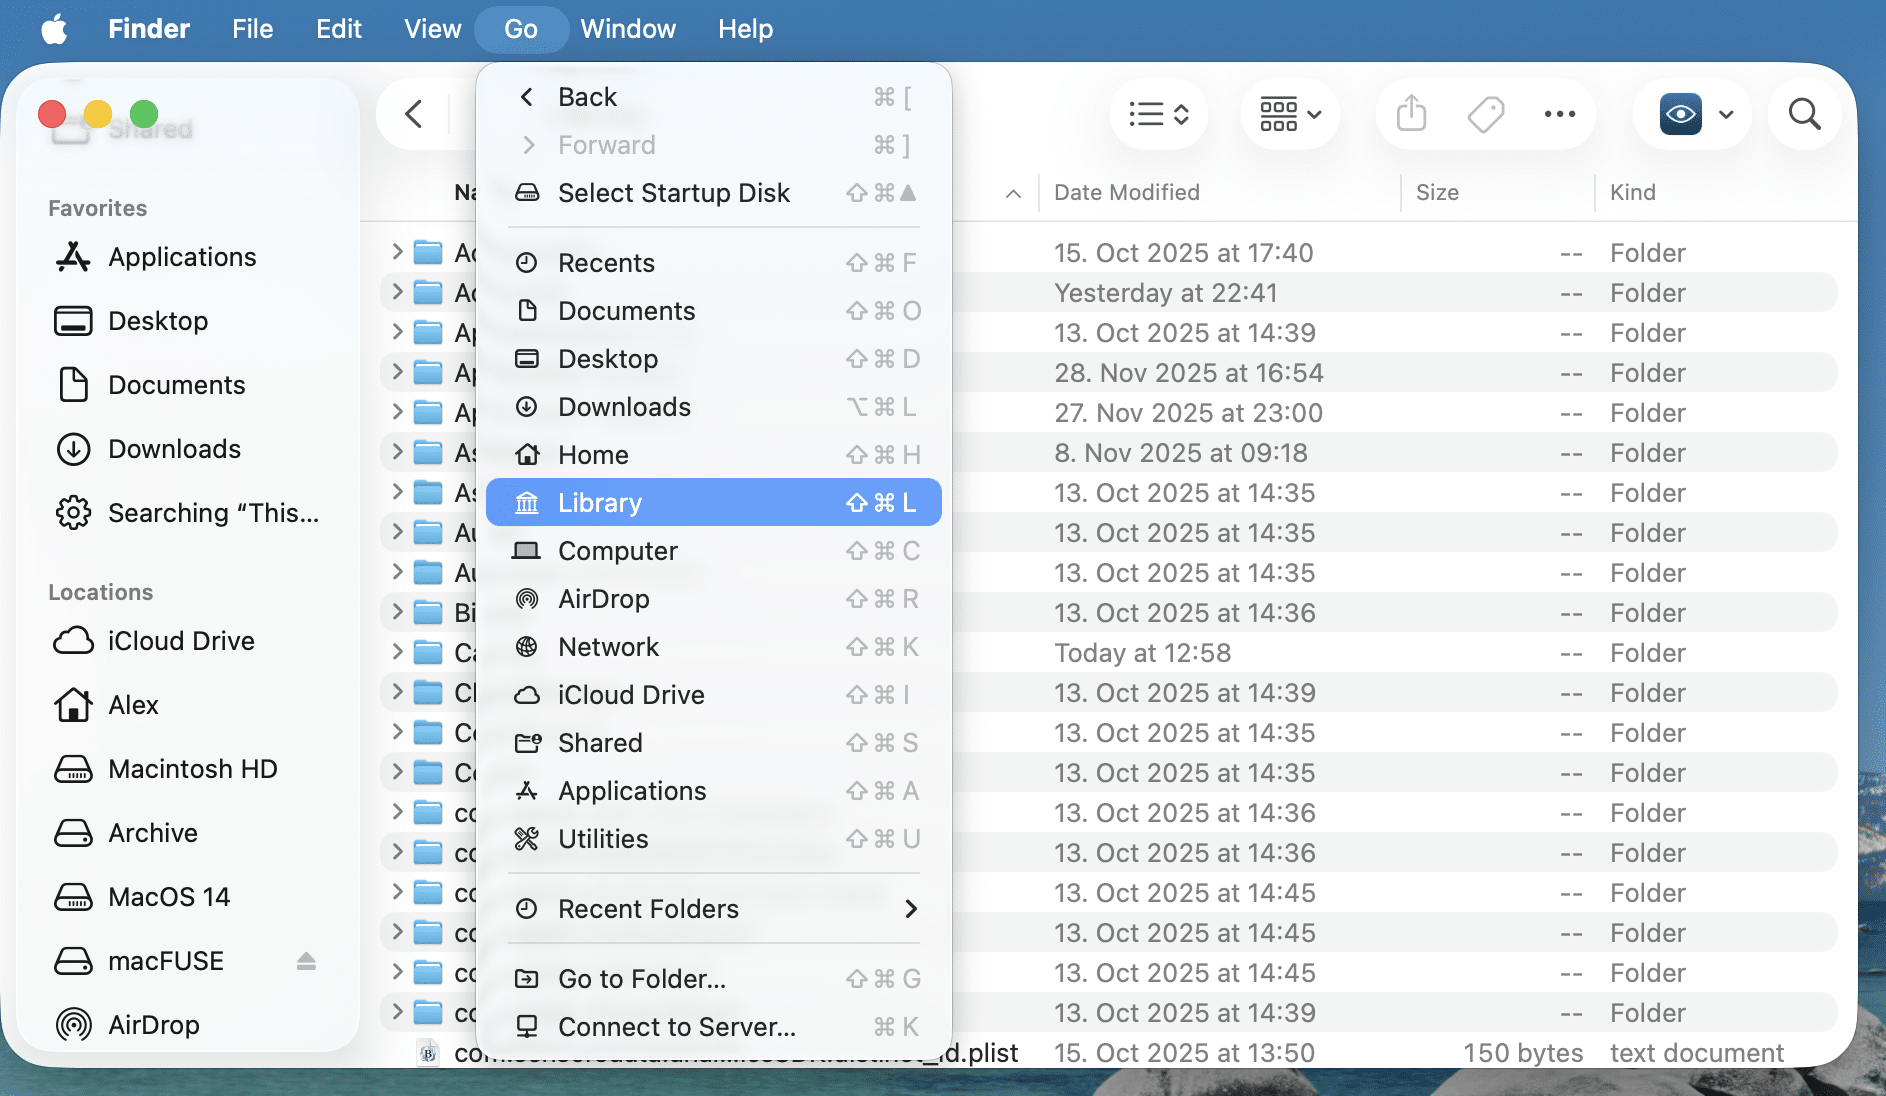Expand folder modified Today at 12:58
1886x1096 pixels.
pyautogui.click(x=397, y=652)
